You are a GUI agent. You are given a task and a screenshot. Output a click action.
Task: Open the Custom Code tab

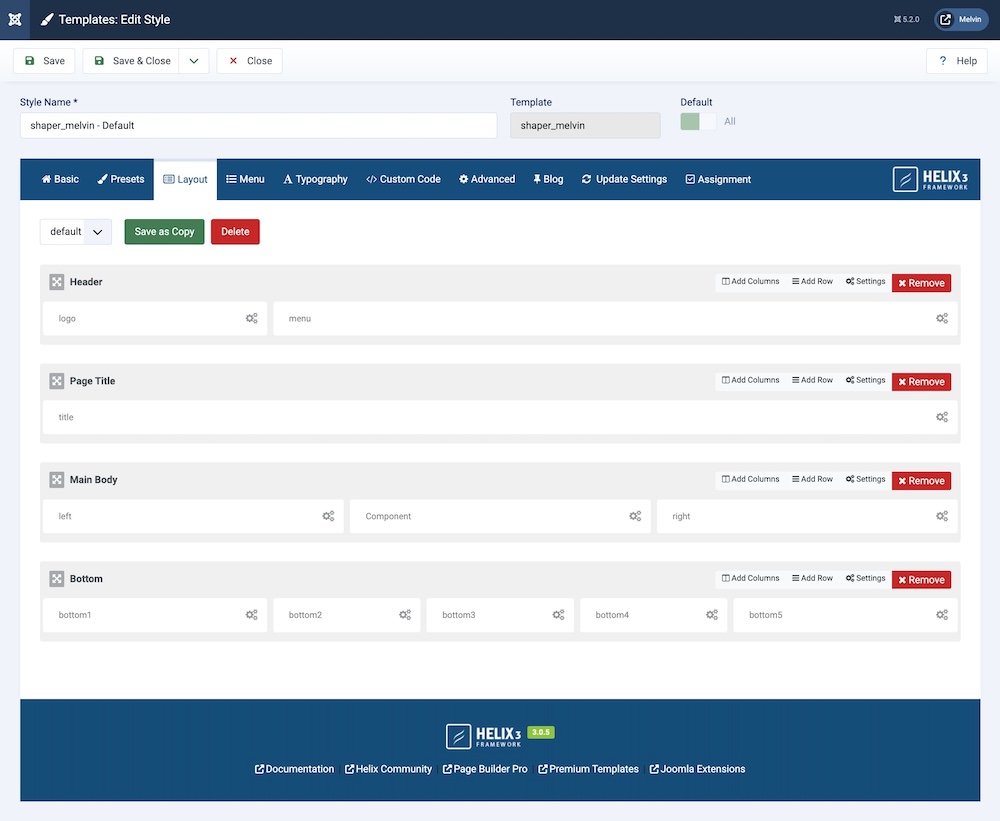coord(403,179)
